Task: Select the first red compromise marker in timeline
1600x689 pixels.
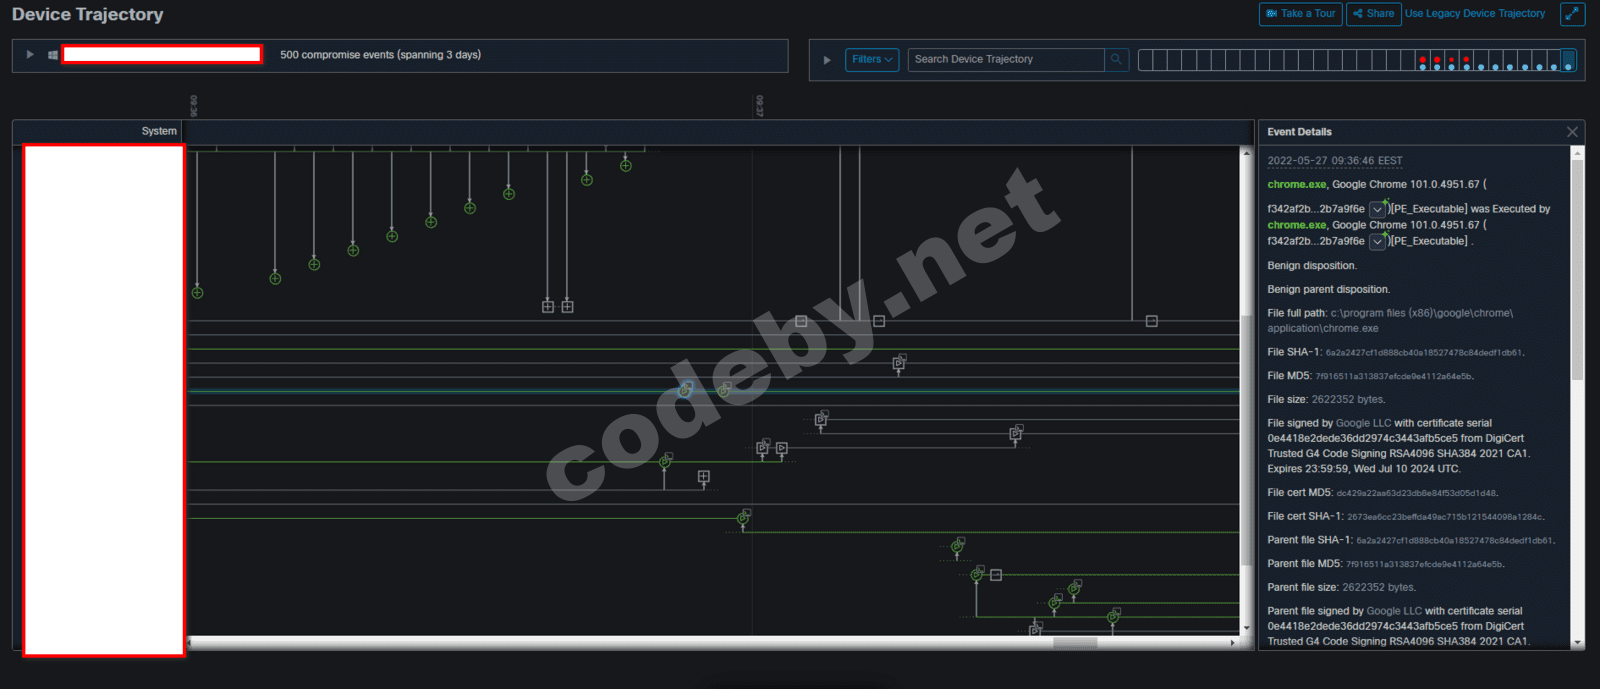Action: [x=1422, y=61]
